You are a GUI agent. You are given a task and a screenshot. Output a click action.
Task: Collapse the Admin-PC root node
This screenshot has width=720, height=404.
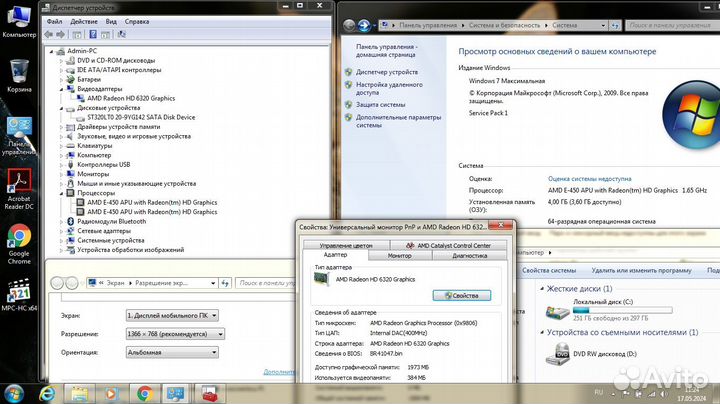click(51, 51)
